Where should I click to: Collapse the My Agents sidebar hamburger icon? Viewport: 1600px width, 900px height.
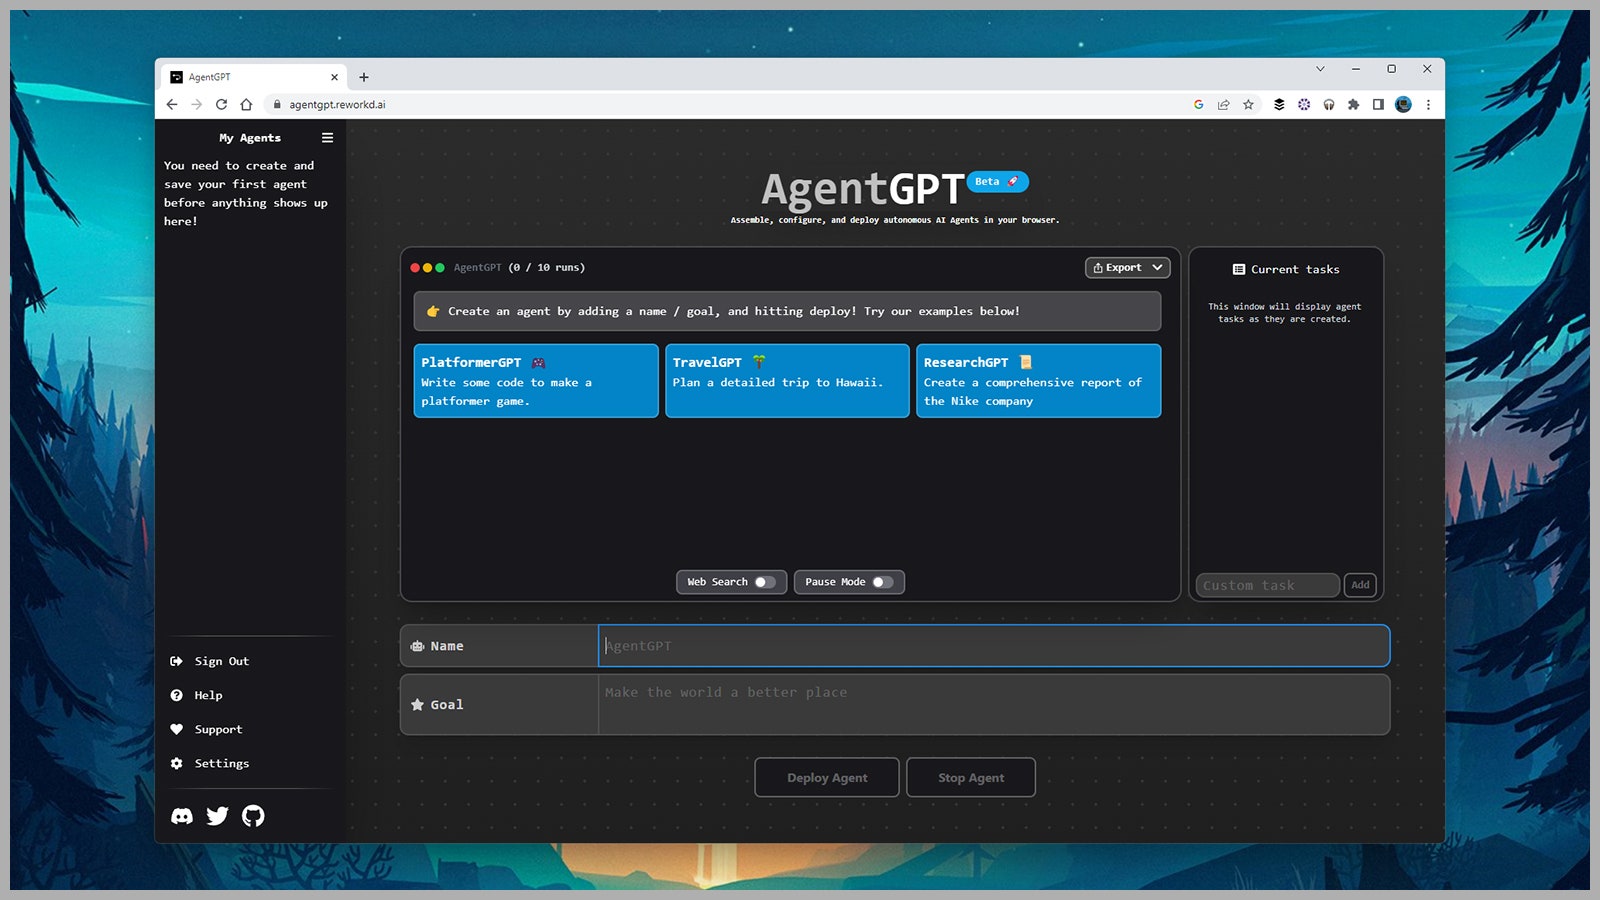[x=327, y=138]
